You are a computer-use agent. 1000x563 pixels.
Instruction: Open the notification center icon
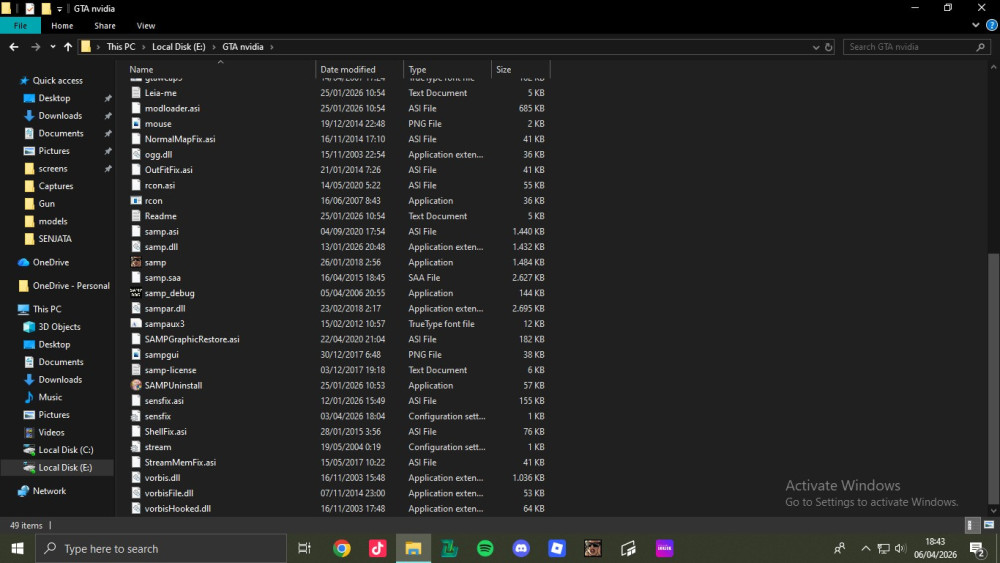[978, 548]
